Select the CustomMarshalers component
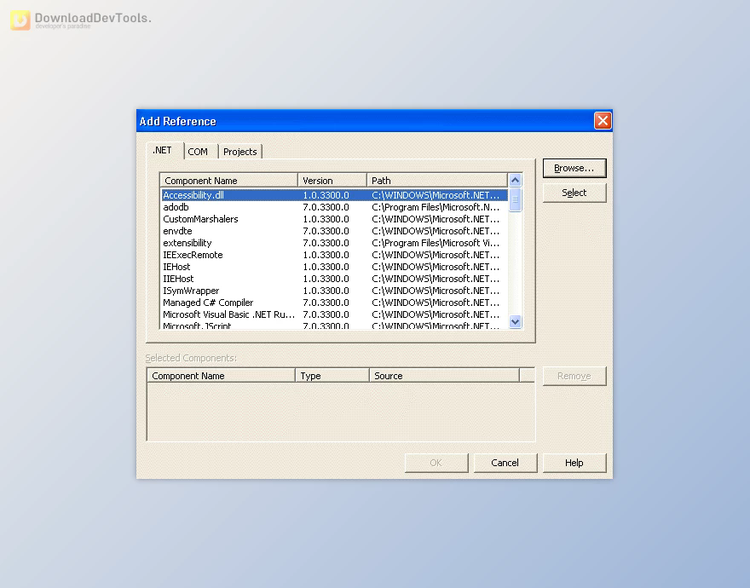The height and width of the screenshot is (588, 750). point(334,219)
